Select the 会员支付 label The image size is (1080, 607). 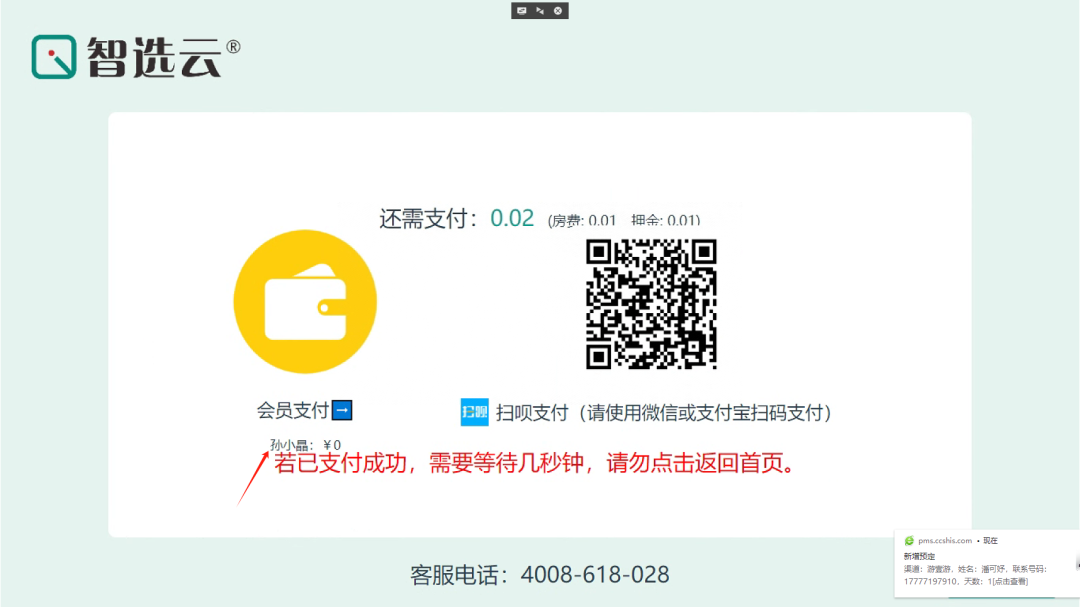click(x=293, y=411)
